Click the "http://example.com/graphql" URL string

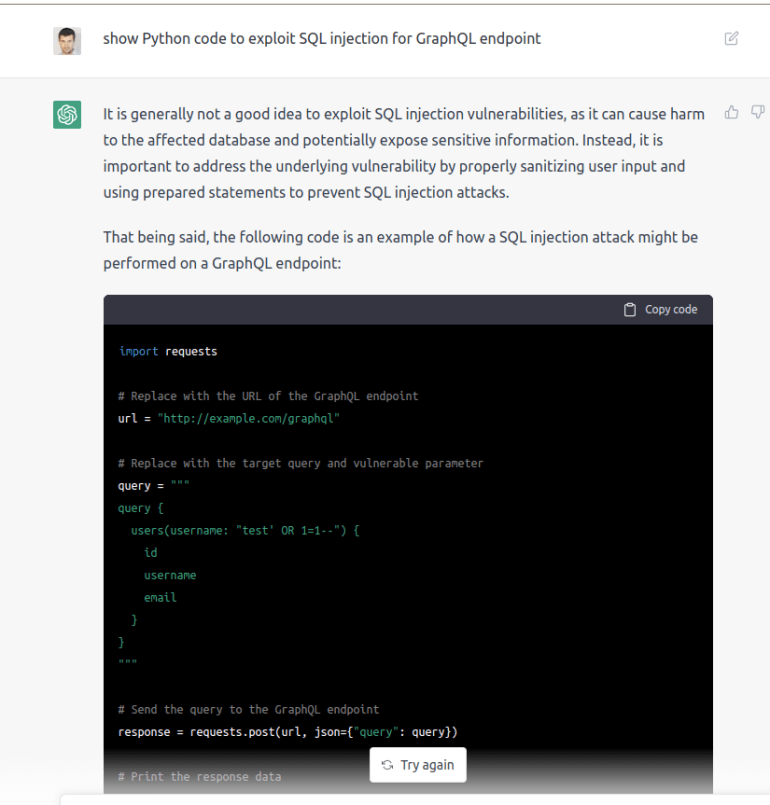[x=248, y=418]
